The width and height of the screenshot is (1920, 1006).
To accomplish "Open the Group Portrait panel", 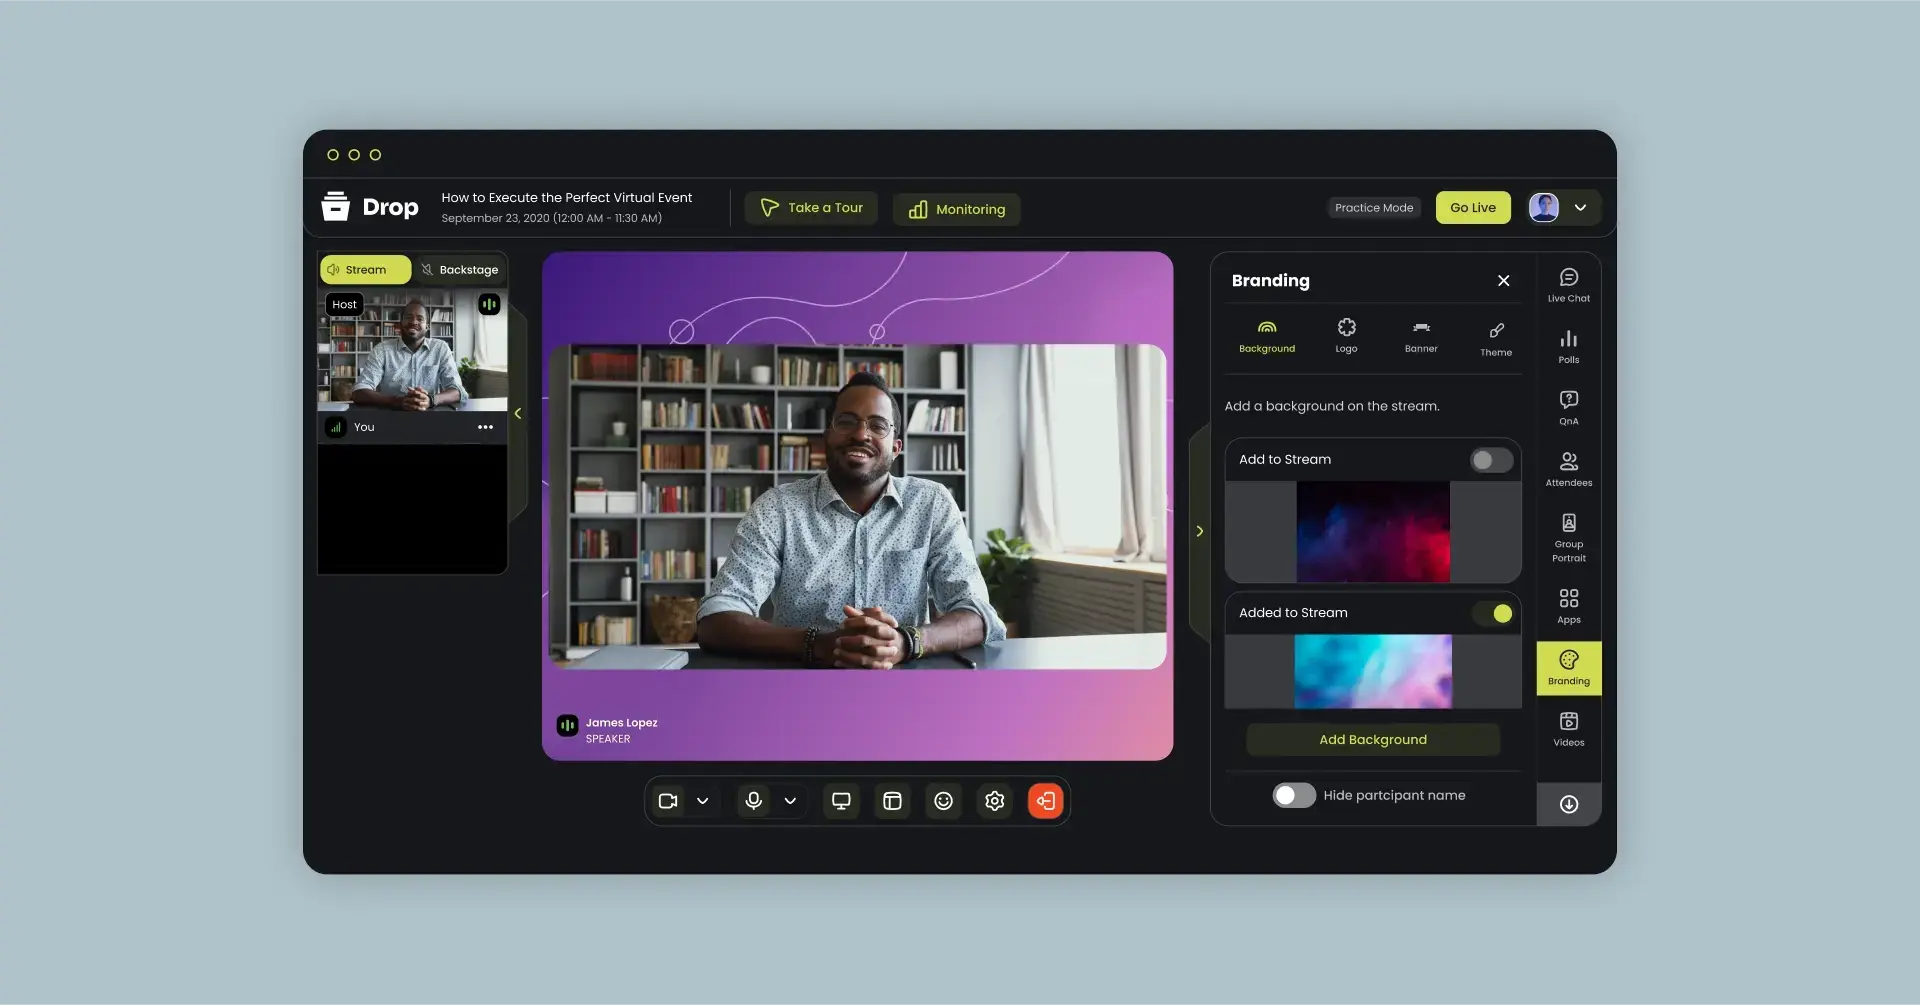I will [1568, 535].
